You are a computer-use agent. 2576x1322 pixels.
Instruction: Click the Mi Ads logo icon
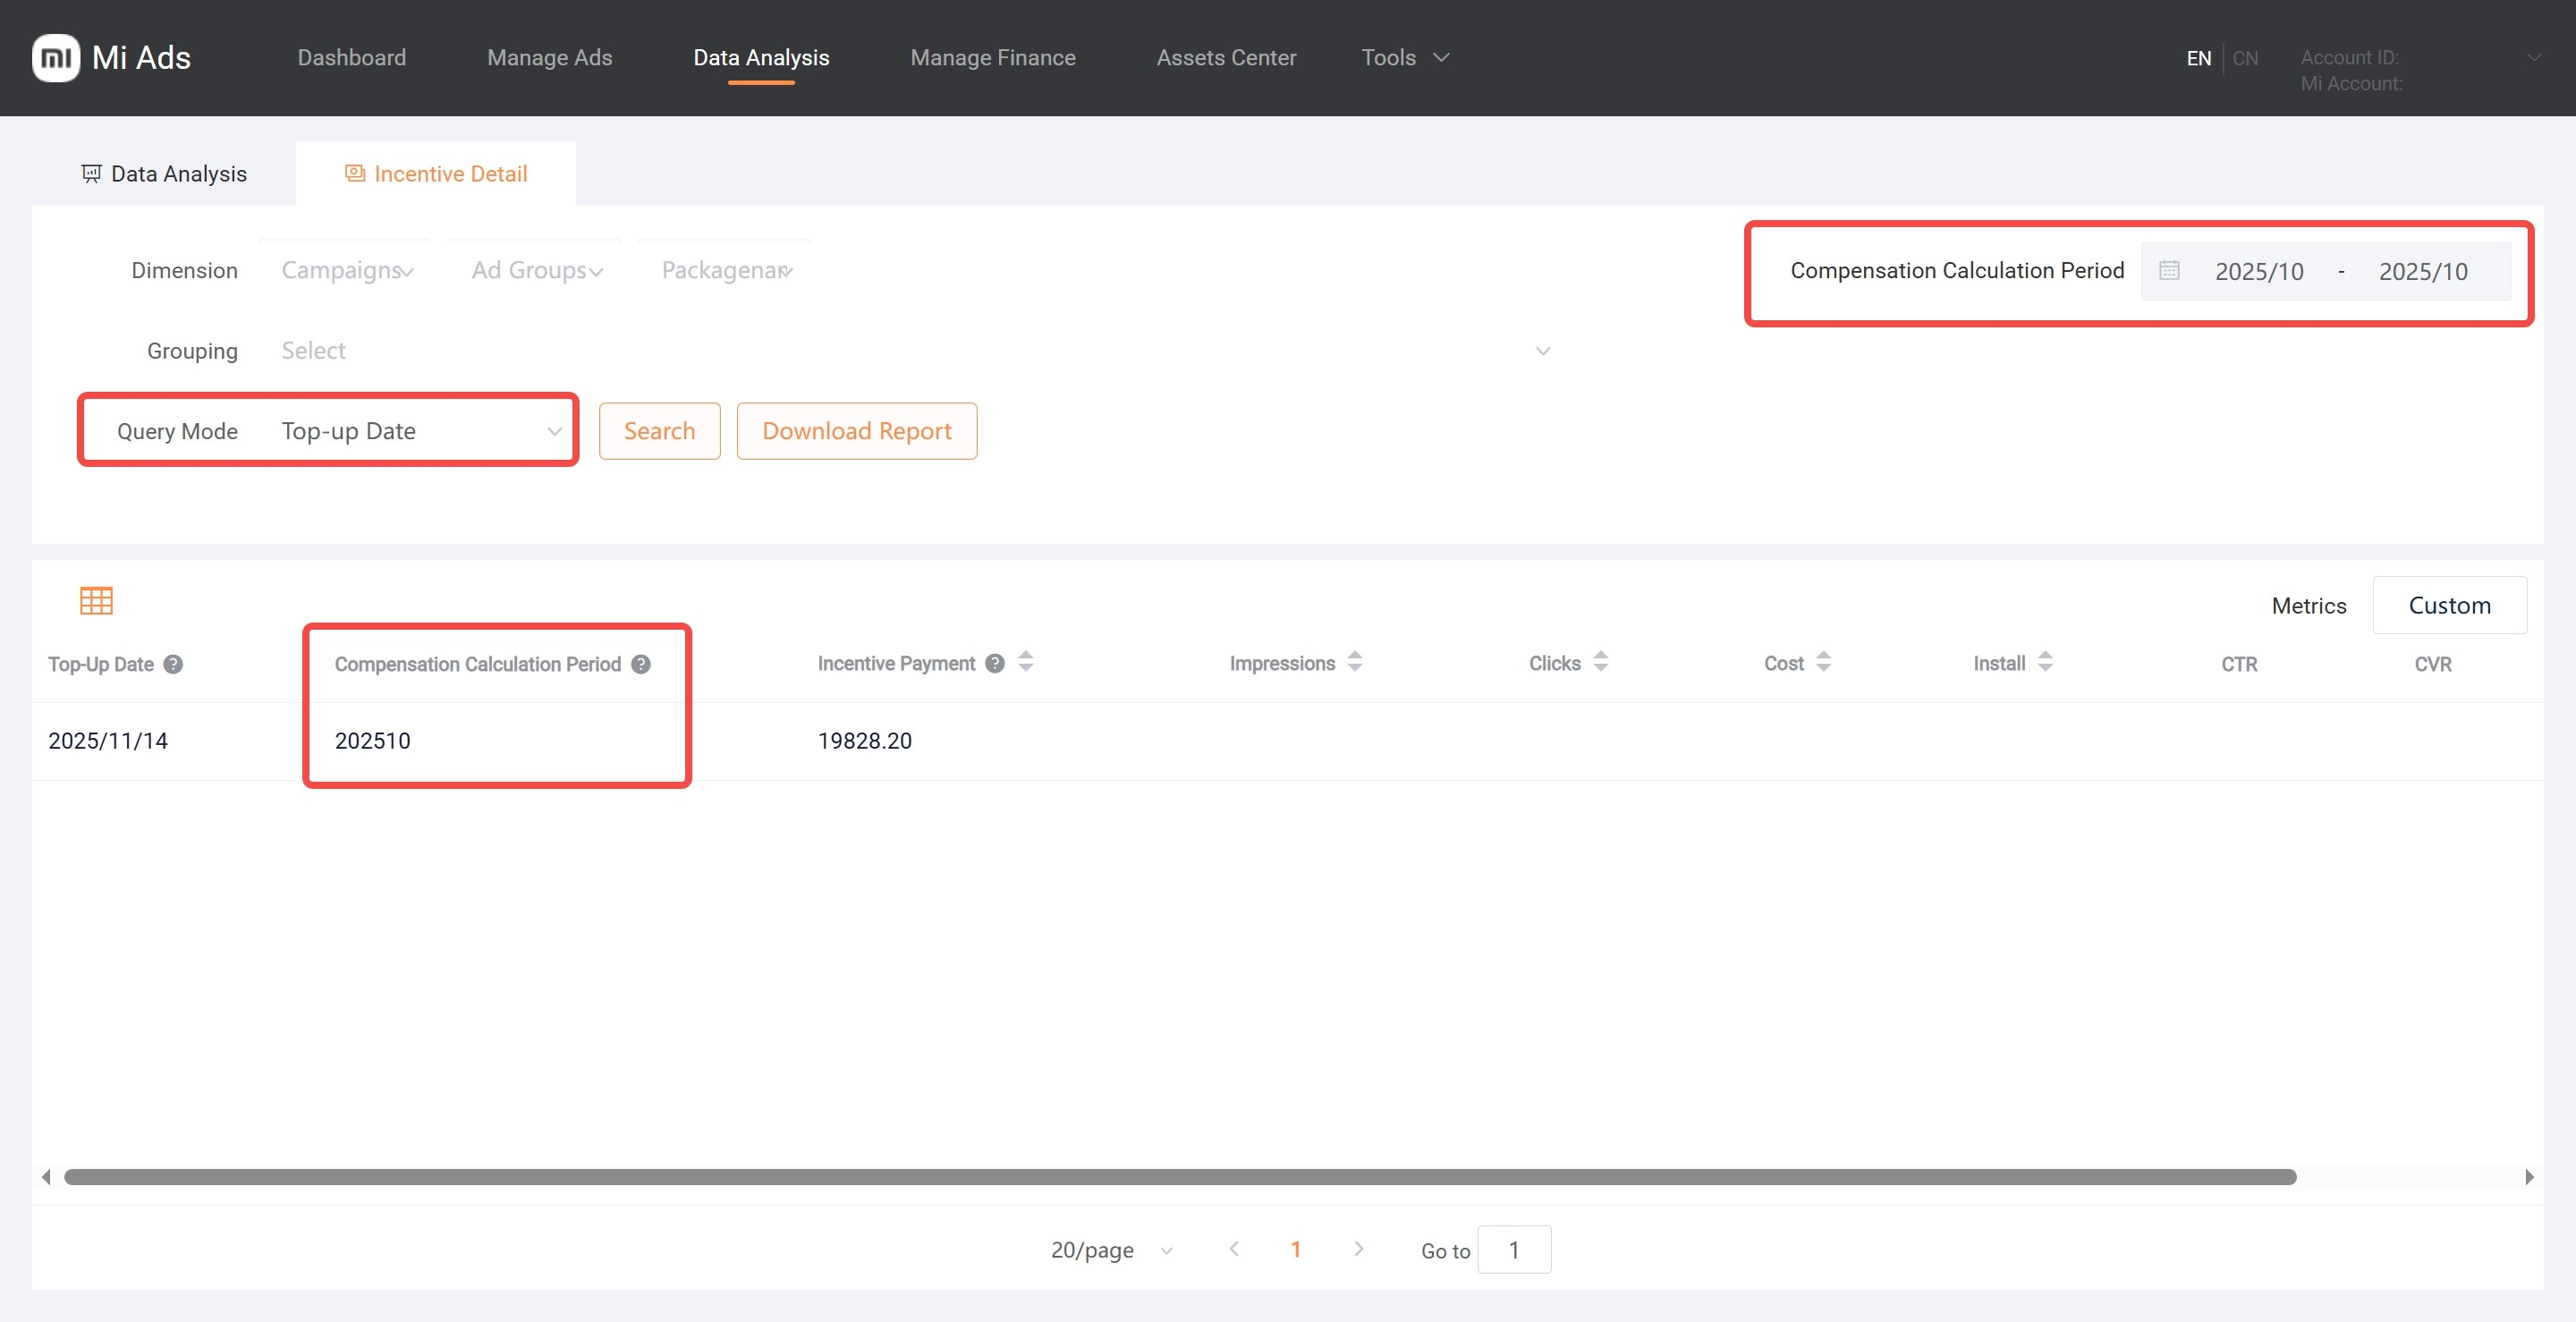(x=56, y=58)
